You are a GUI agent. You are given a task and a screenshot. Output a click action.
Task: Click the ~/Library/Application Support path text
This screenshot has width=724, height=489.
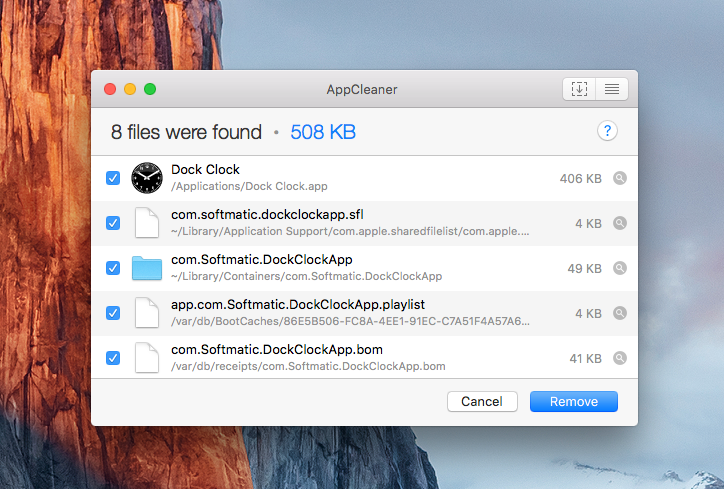point(350,231)
